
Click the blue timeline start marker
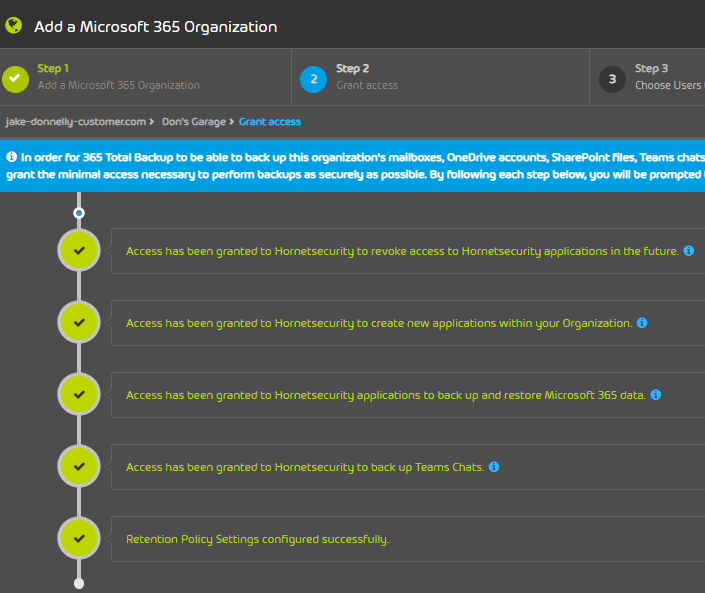(x=79, y=213)
